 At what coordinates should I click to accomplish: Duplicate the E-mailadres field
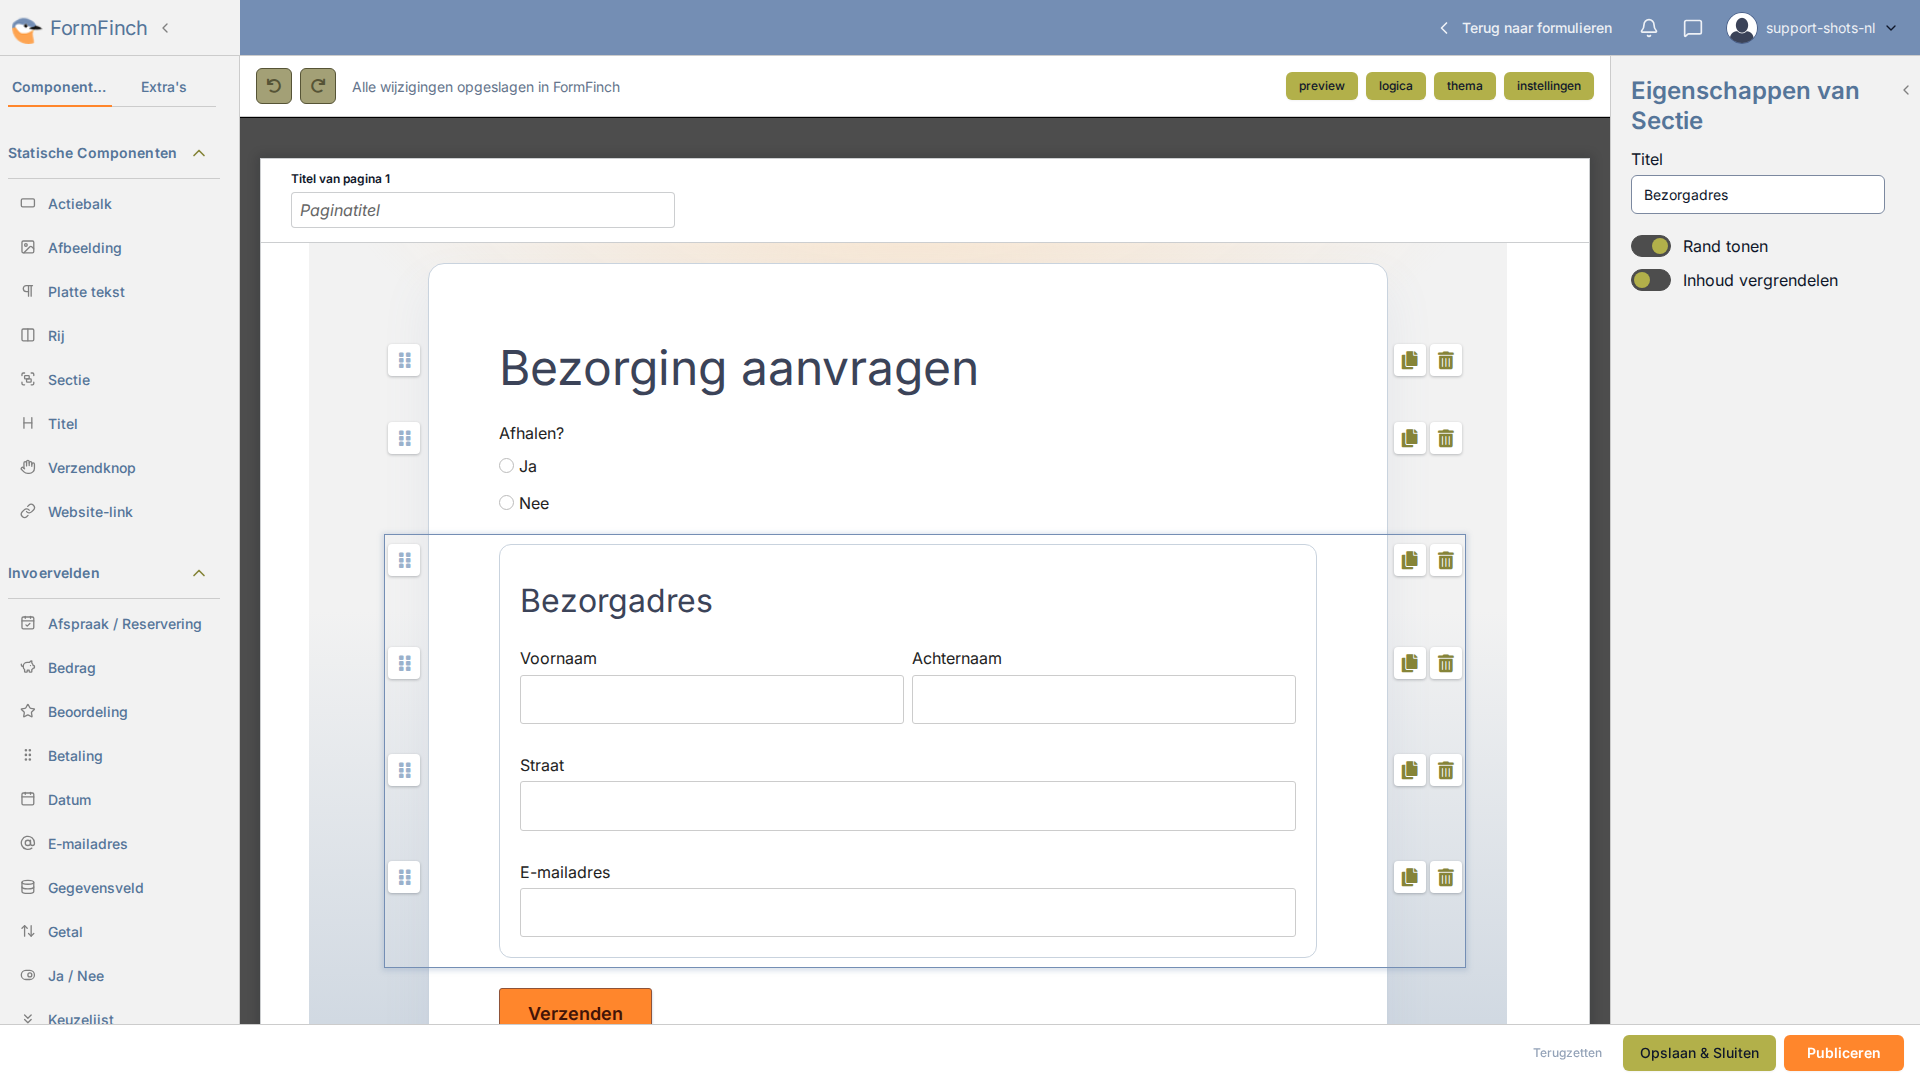click(1410, 877)
